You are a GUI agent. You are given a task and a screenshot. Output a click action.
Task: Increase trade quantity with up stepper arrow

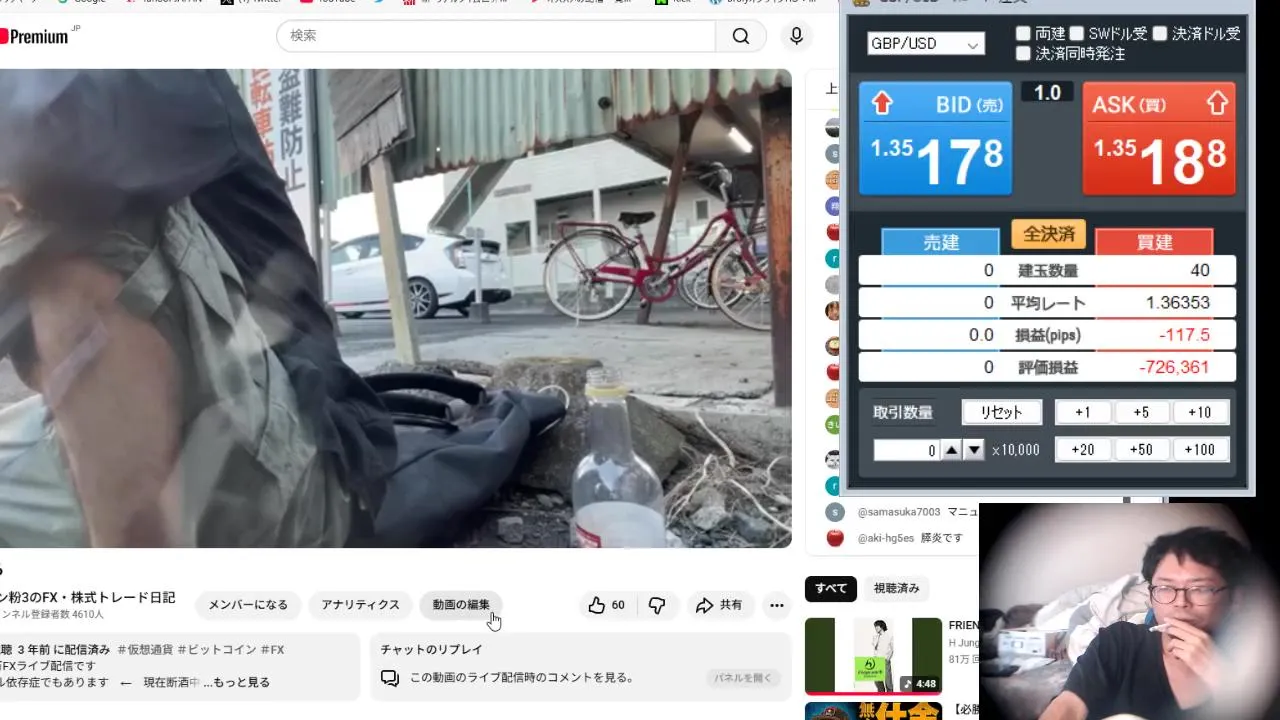952,450
